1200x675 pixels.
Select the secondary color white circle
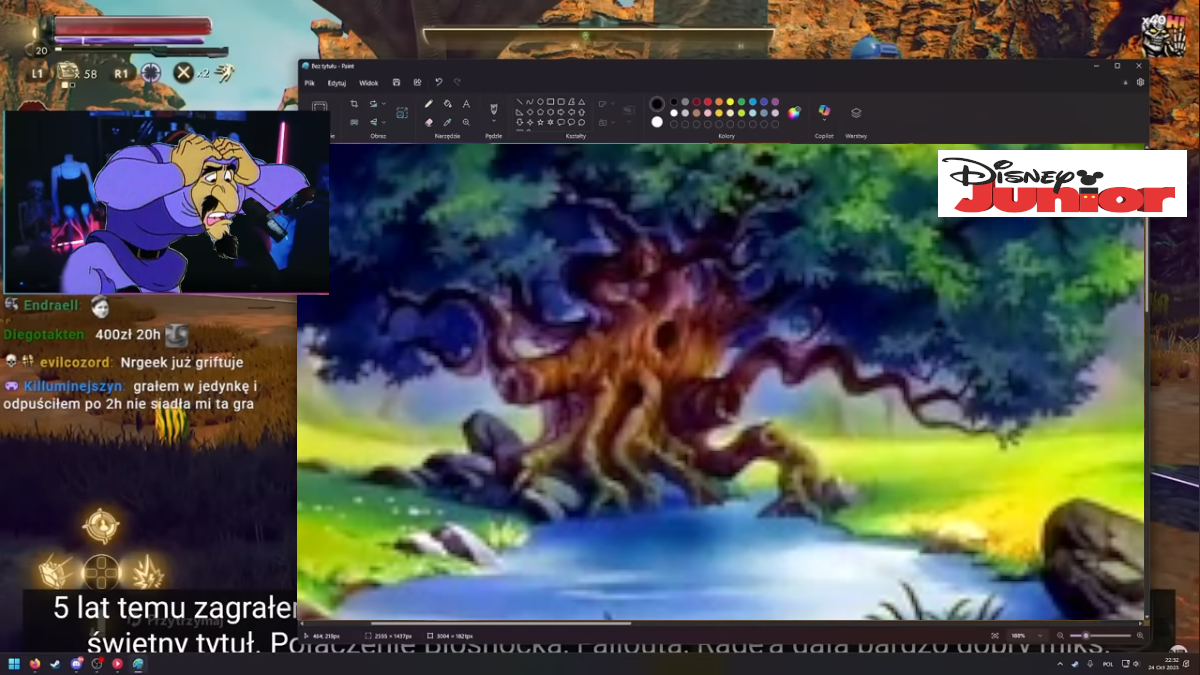coord(657,122)
